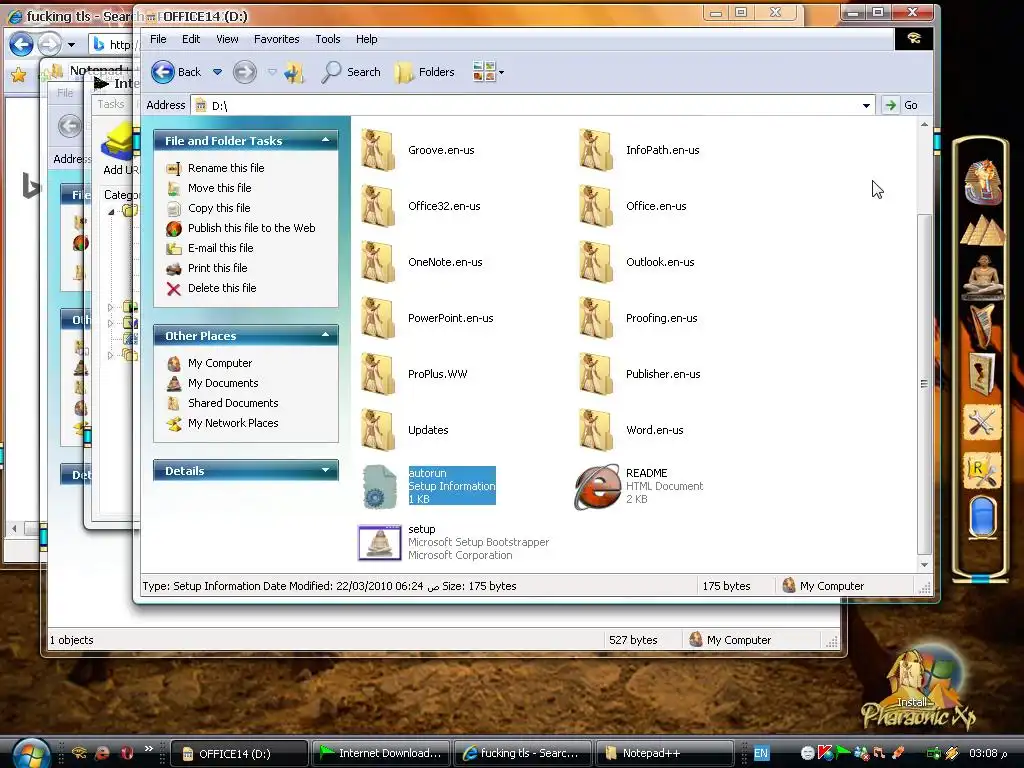Switch to Notepad++ taskbar button

point(664,753)
